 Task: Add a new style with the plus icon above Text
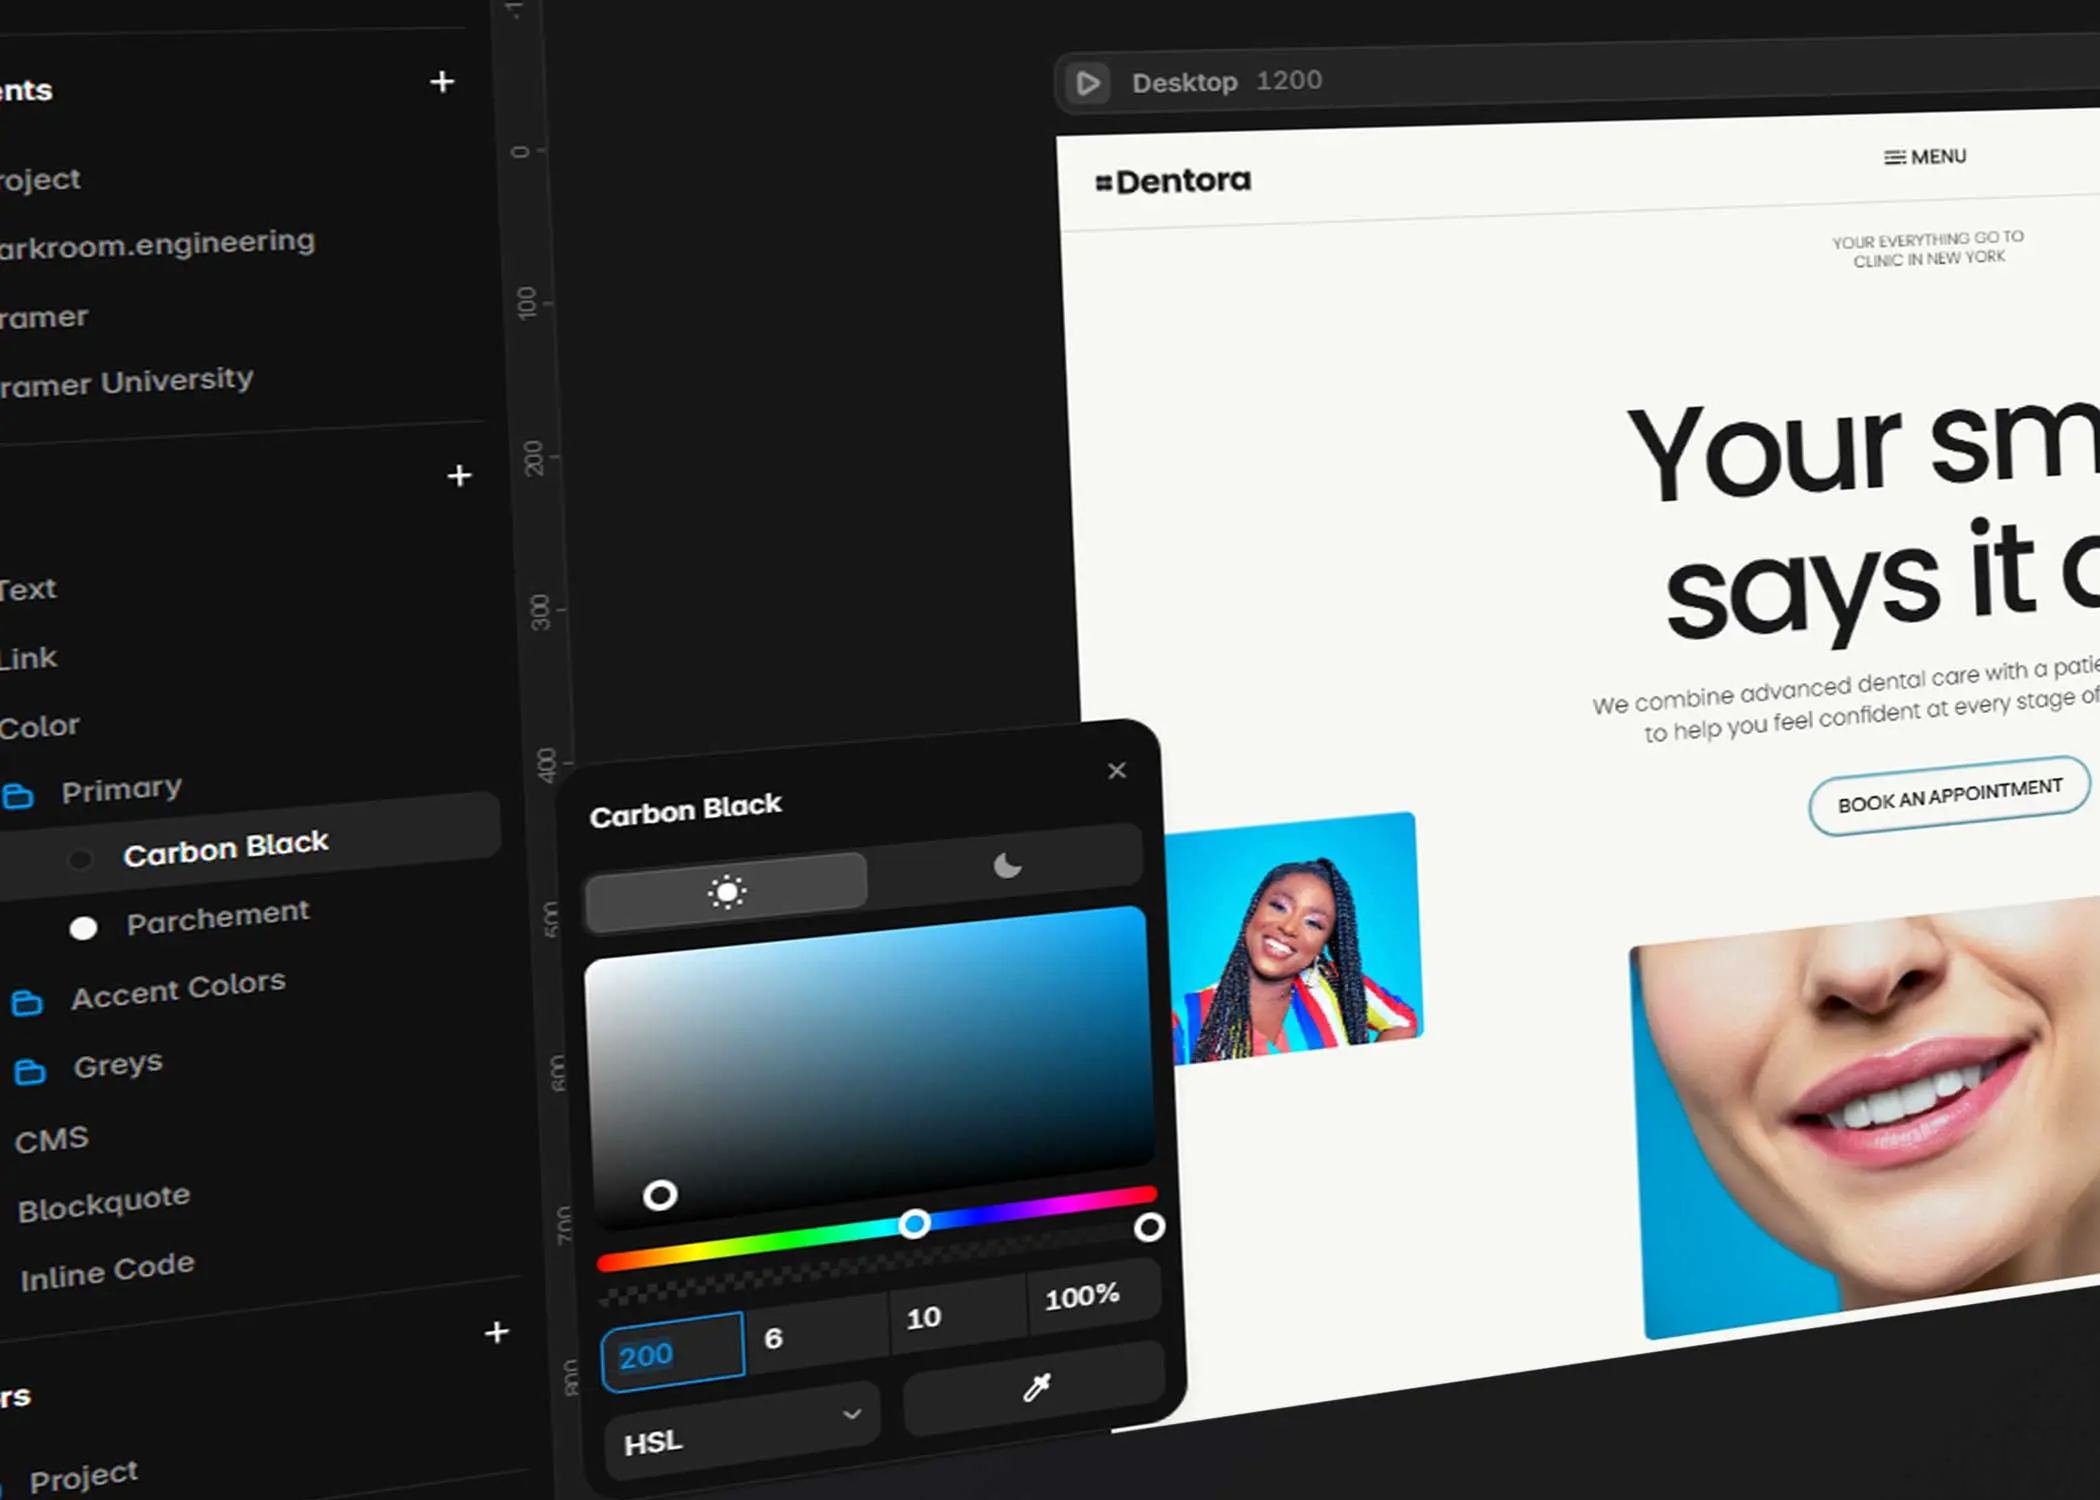click(459, 475)
